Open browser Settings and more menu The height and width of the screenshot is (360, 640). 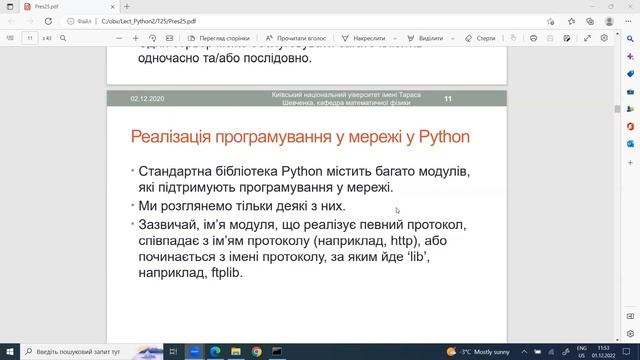coord(628,21)
